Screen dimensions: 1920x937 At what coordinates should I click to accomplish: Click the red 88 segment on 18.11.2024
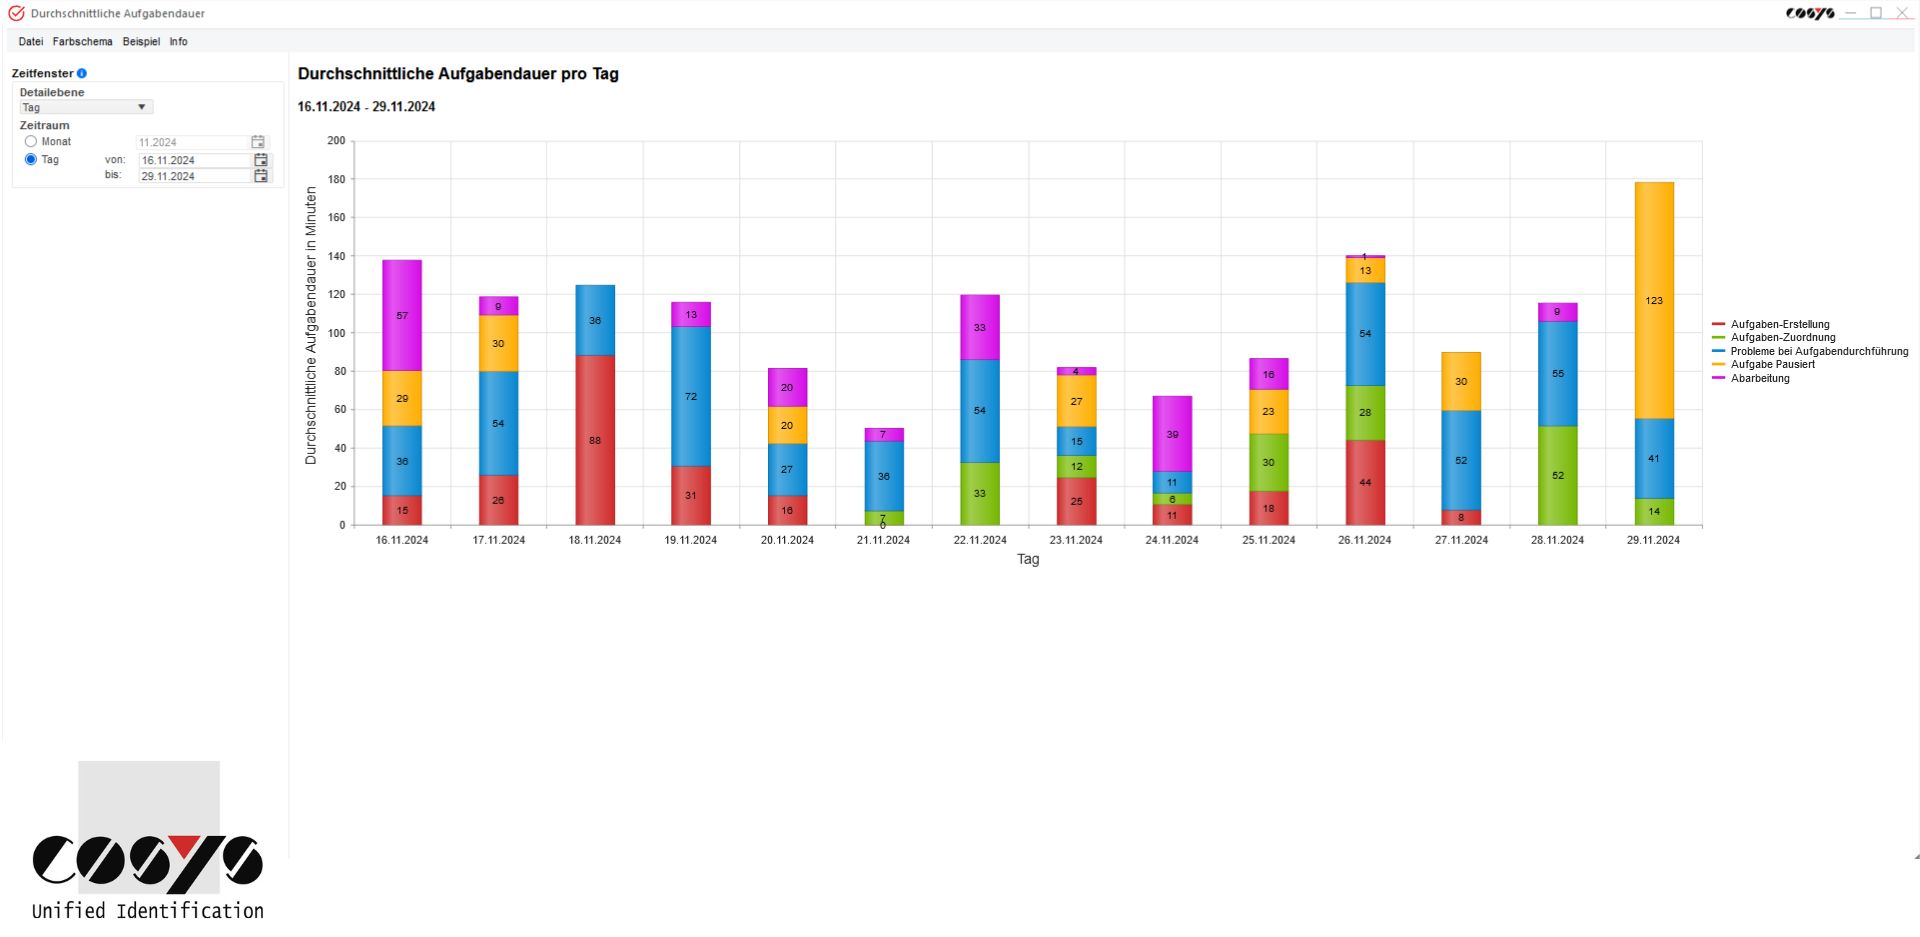pyautogui.click(x=595, y=440)
